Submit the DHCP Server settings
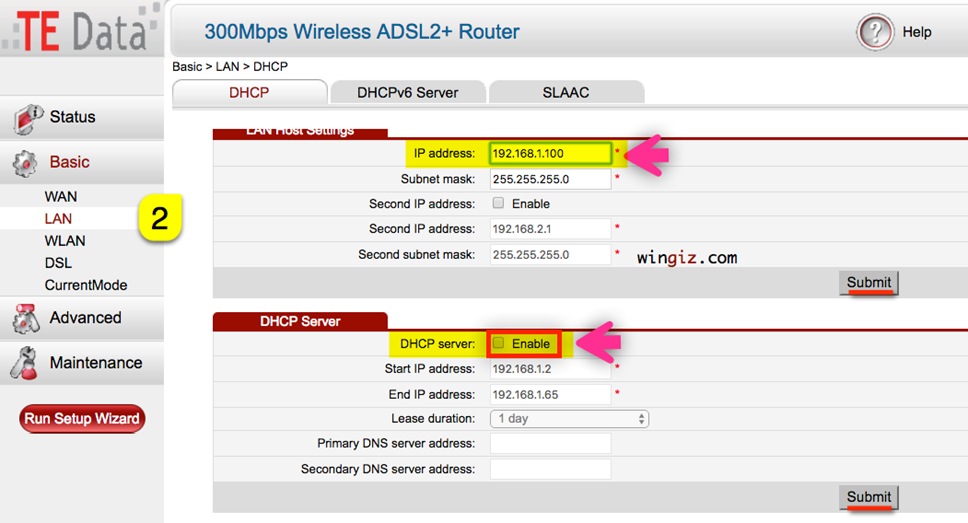968x523 pixels. (x=869, y=497)
